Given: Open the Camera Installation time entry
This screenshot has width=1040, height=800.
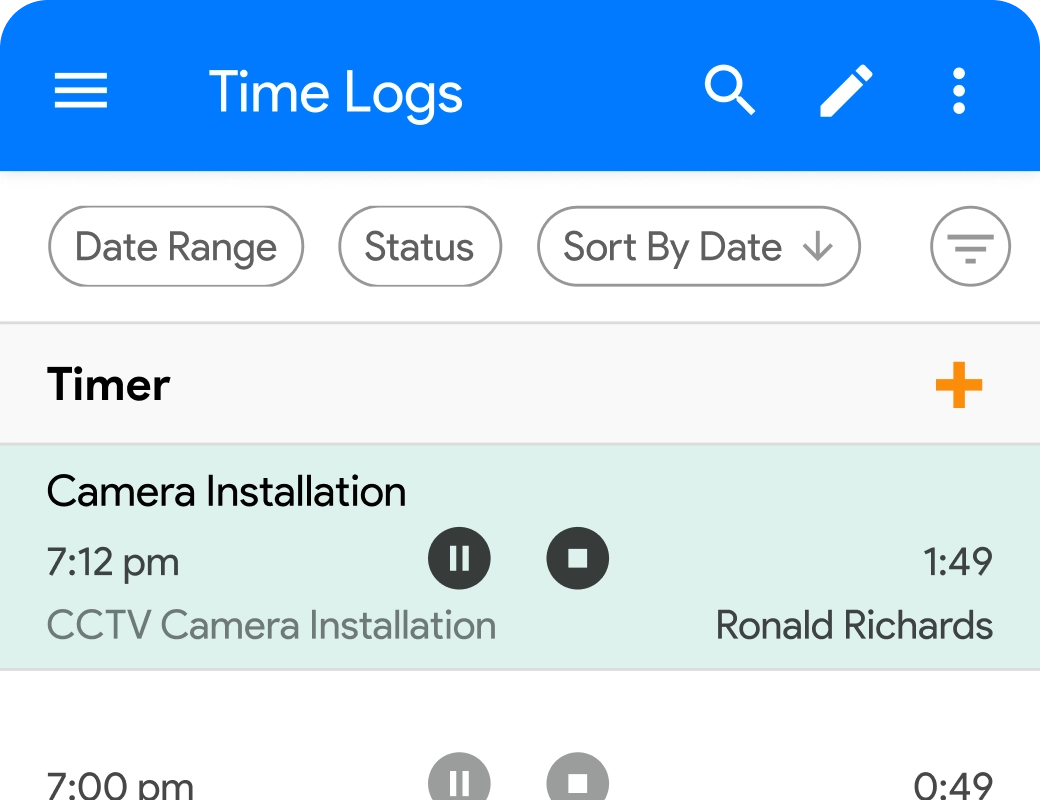Looking at the screenshot, I should coord(227,492).
